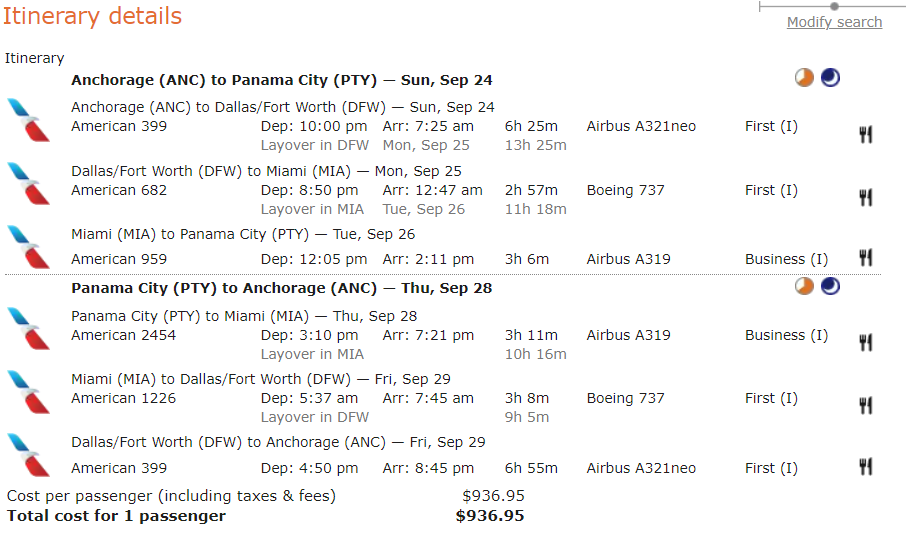Click meal icon for 4:50 pm Dallas departure

tap(866, 467)
